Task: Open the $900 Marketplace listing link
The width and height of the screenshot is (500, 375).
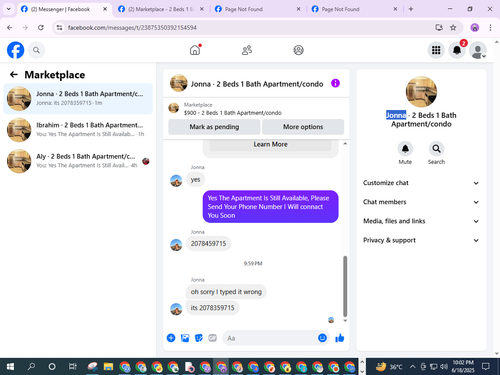Action: click(x=233, y=113)
